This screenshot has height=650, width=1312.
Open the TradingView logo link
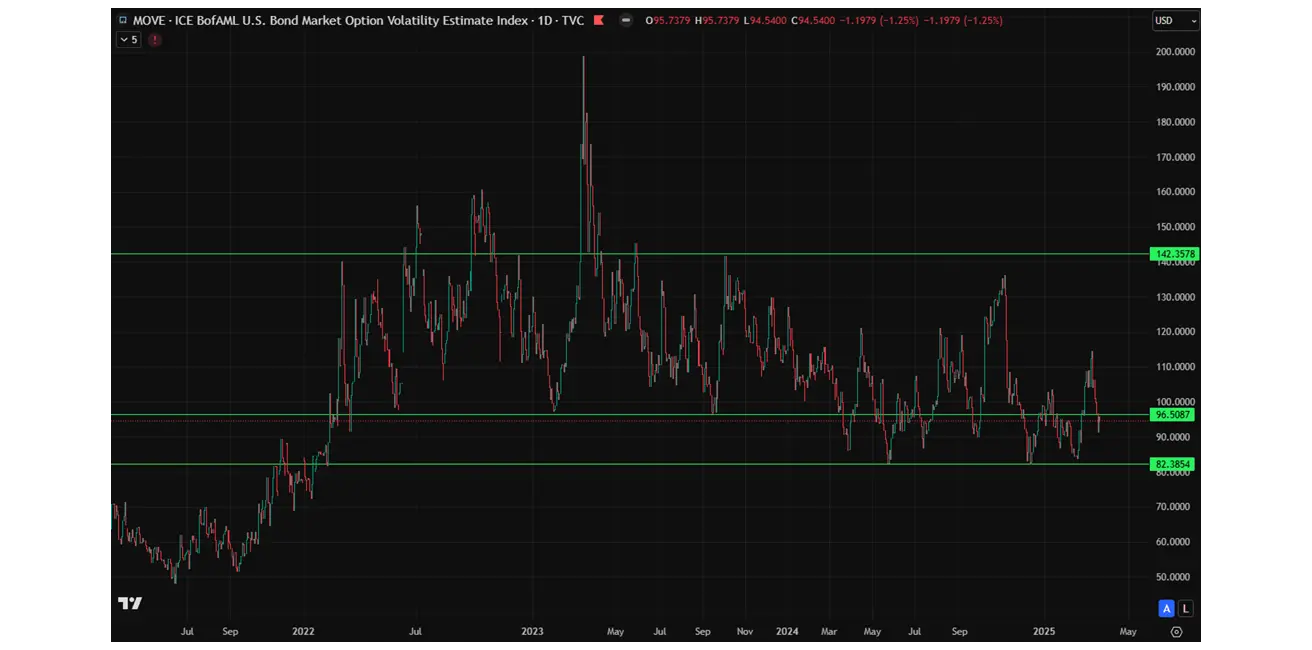130,603
